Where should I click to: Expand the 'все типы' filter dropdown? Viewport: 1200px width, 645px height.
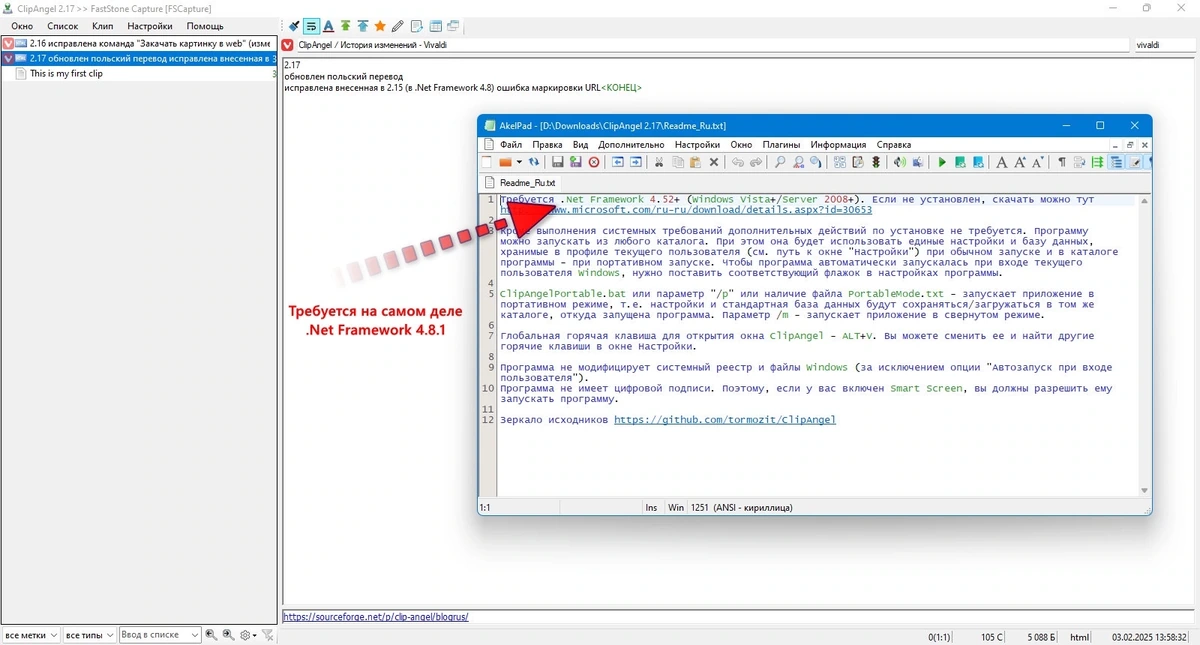[89, 635]
